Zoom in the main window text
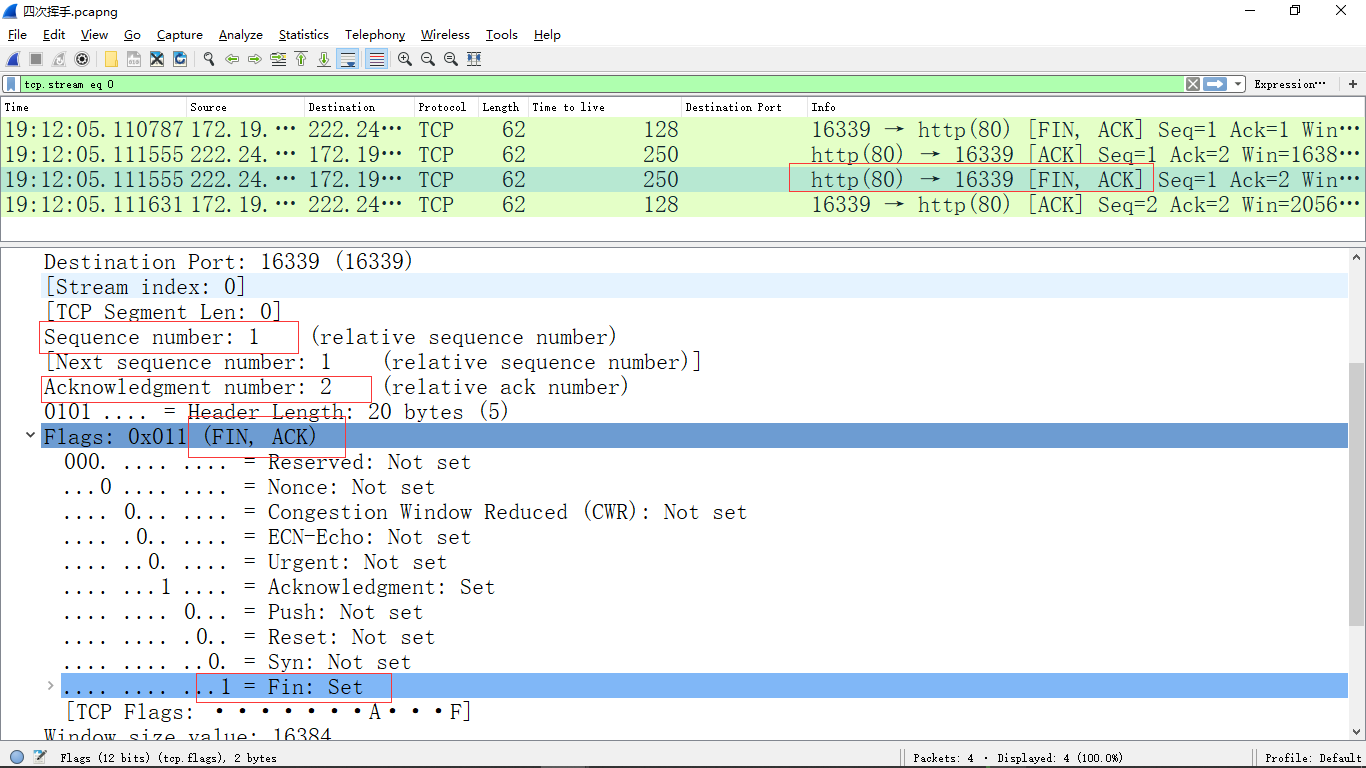Image resolution: width=1366 pixels, height=768 pixels. [x=405, y=59]
